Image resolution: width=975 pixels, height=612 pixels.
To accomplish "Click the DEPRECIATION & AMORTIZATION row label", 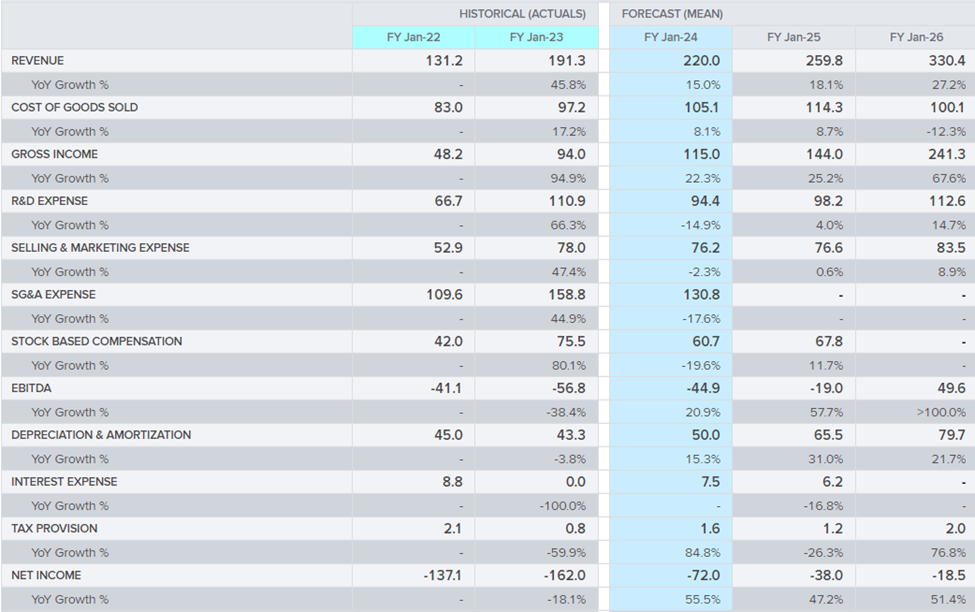I will point(101,435).
